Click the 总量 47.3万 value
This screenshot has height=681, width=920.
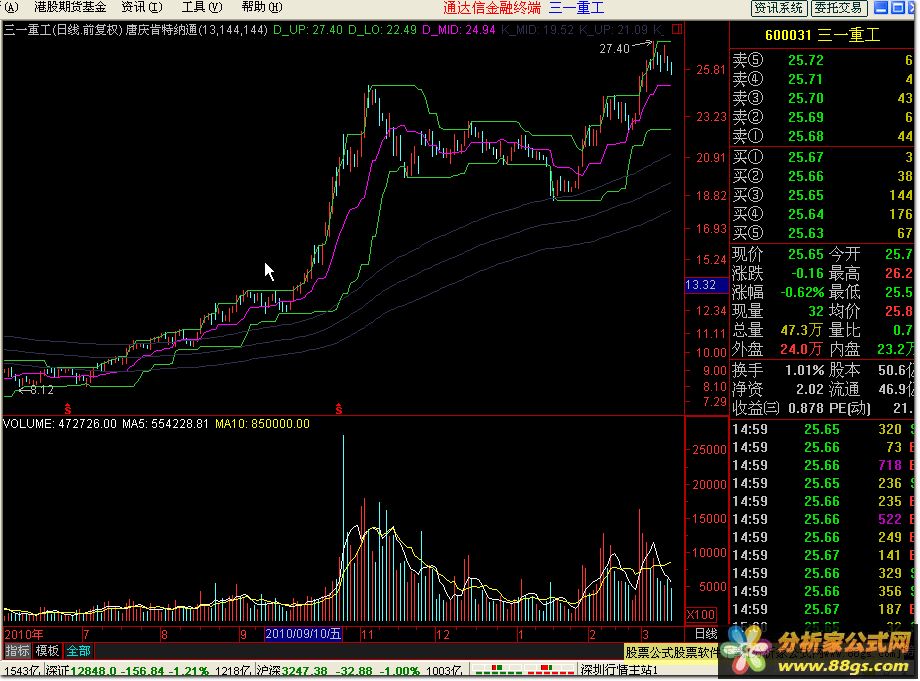coord(801,330)
